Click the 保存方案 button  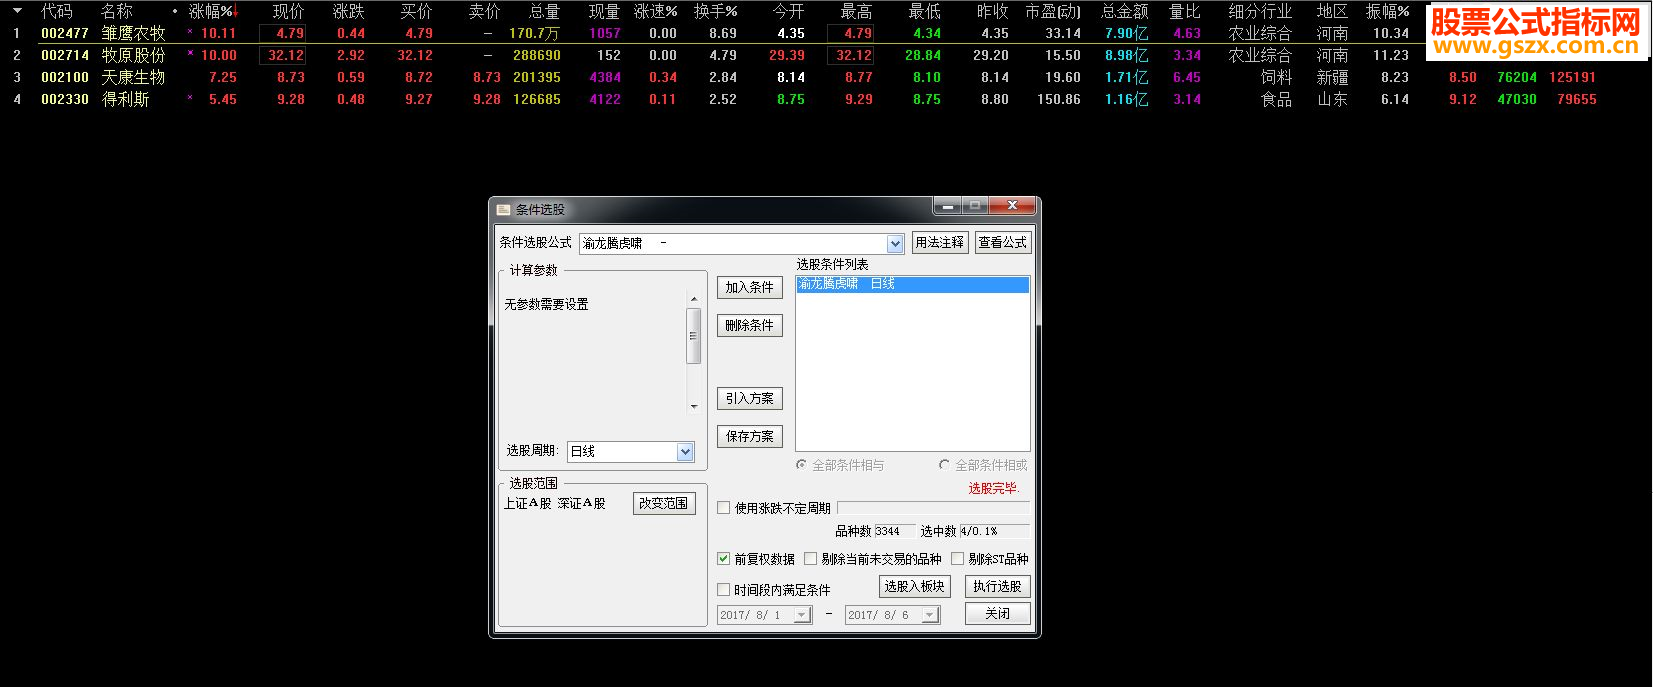click(x=750, y=436)
